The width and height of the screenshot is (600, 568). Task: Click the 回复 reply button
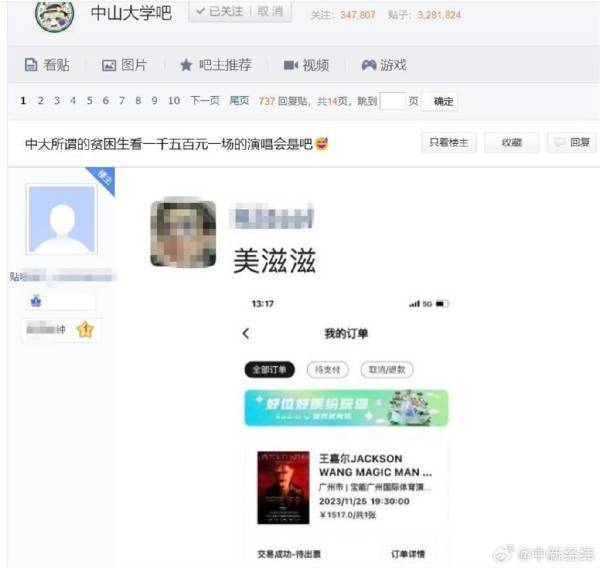(x=572, y=142)
